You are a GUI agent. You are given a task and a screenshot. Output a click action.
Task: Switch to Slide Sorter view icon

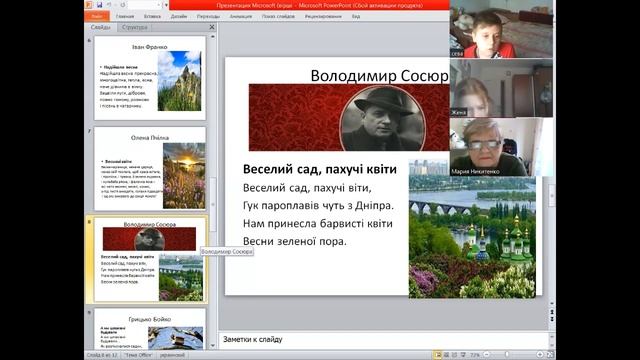click(x=446, y=355)
